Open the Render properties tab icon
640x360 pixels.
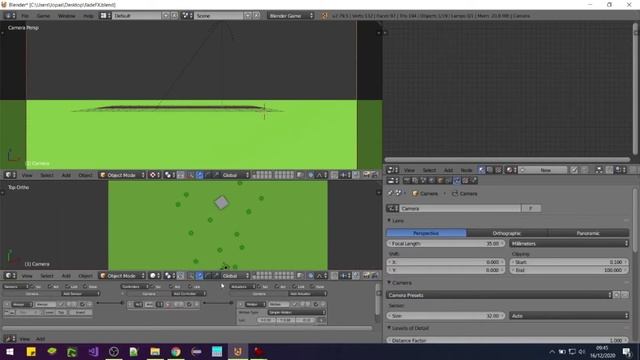pos(407,180)
